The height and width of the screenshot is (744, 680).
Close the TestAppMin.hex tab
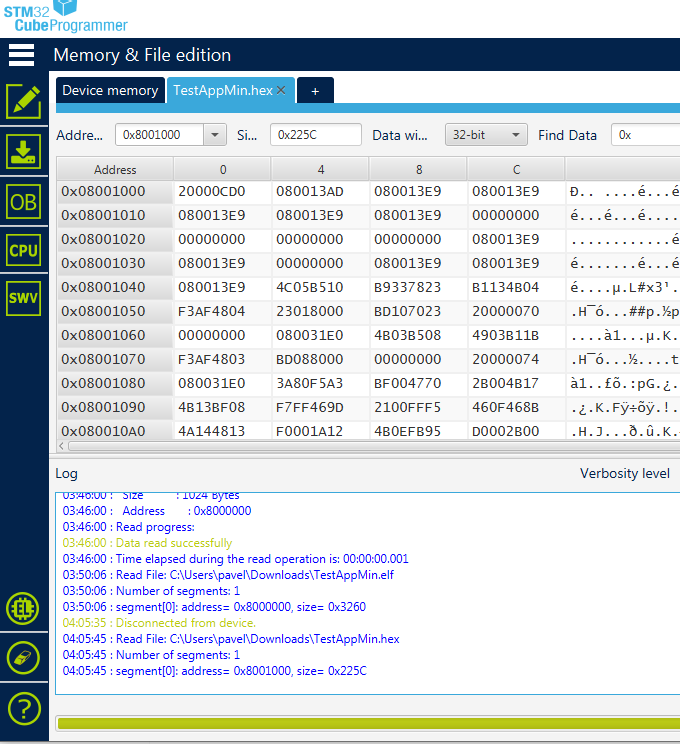pyautogui.click(x=281, y=90)
